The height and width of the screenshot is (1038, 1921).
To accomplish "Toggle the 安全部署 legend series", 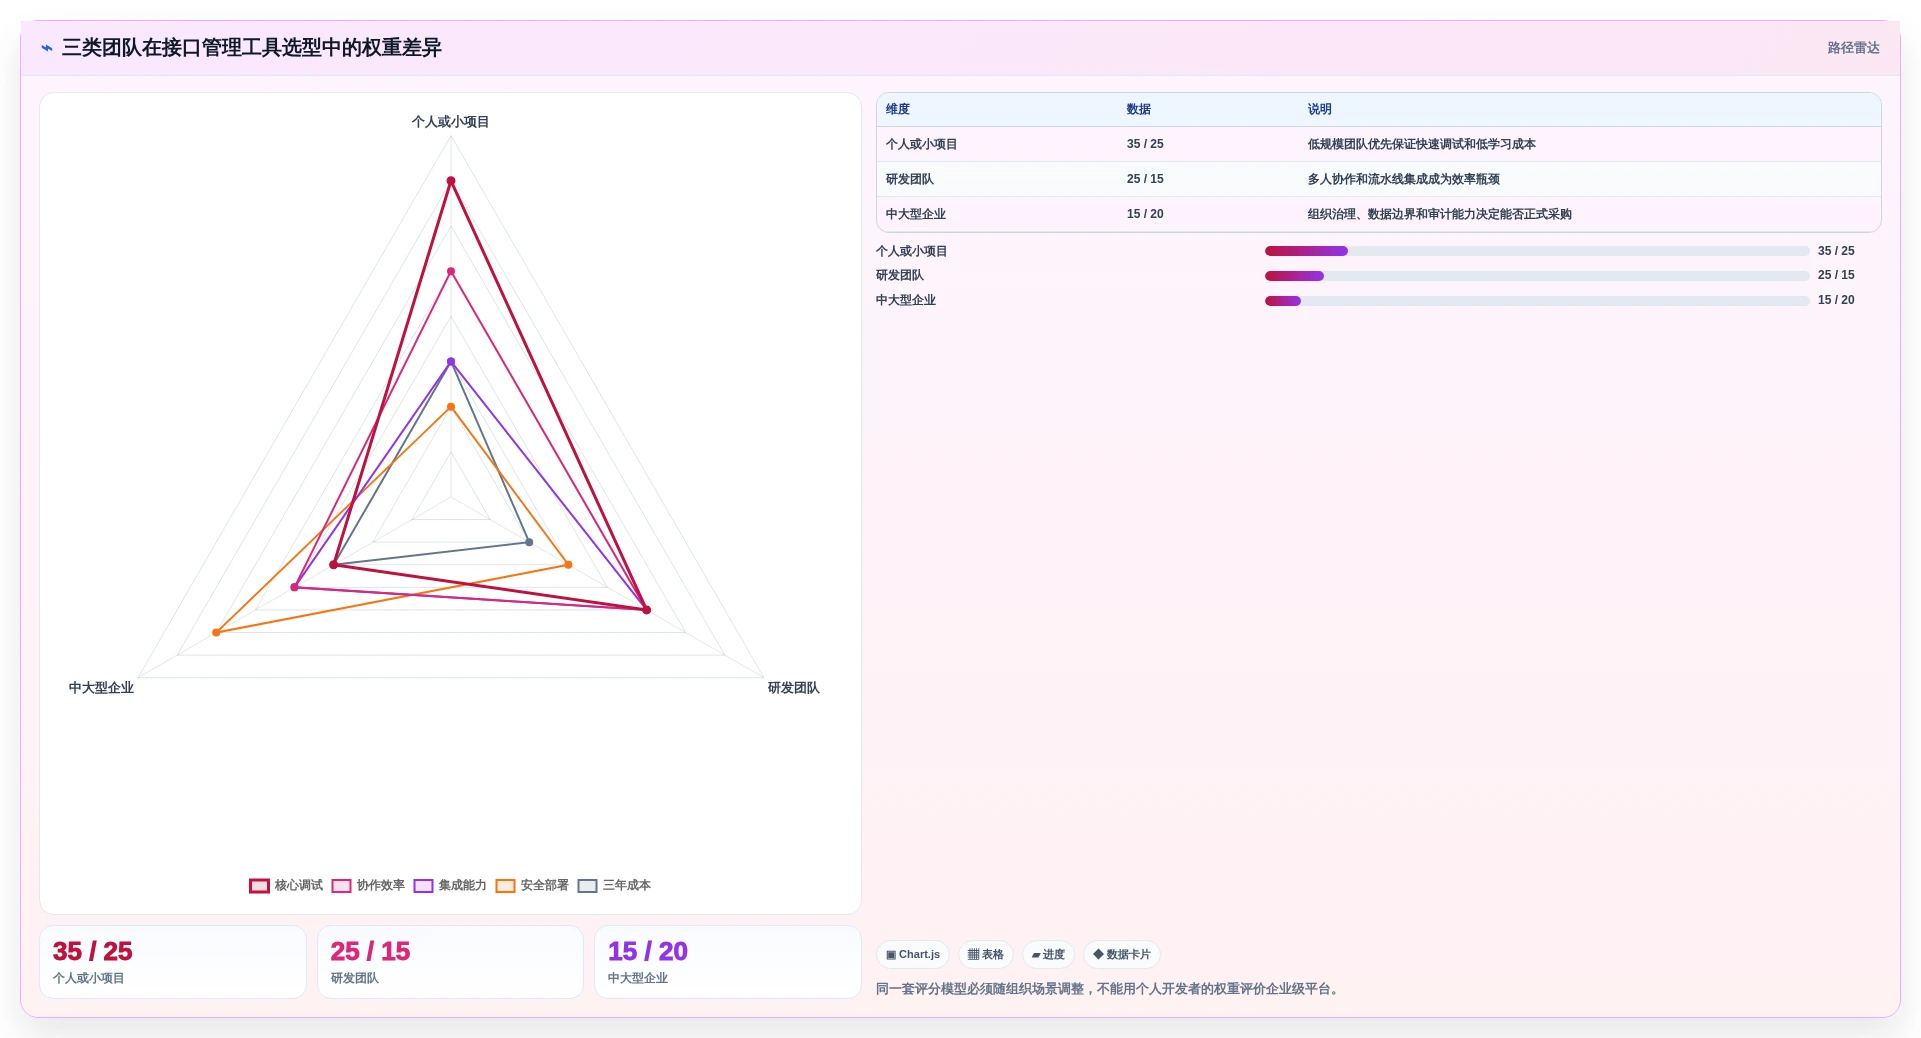I will coord(532,885).
